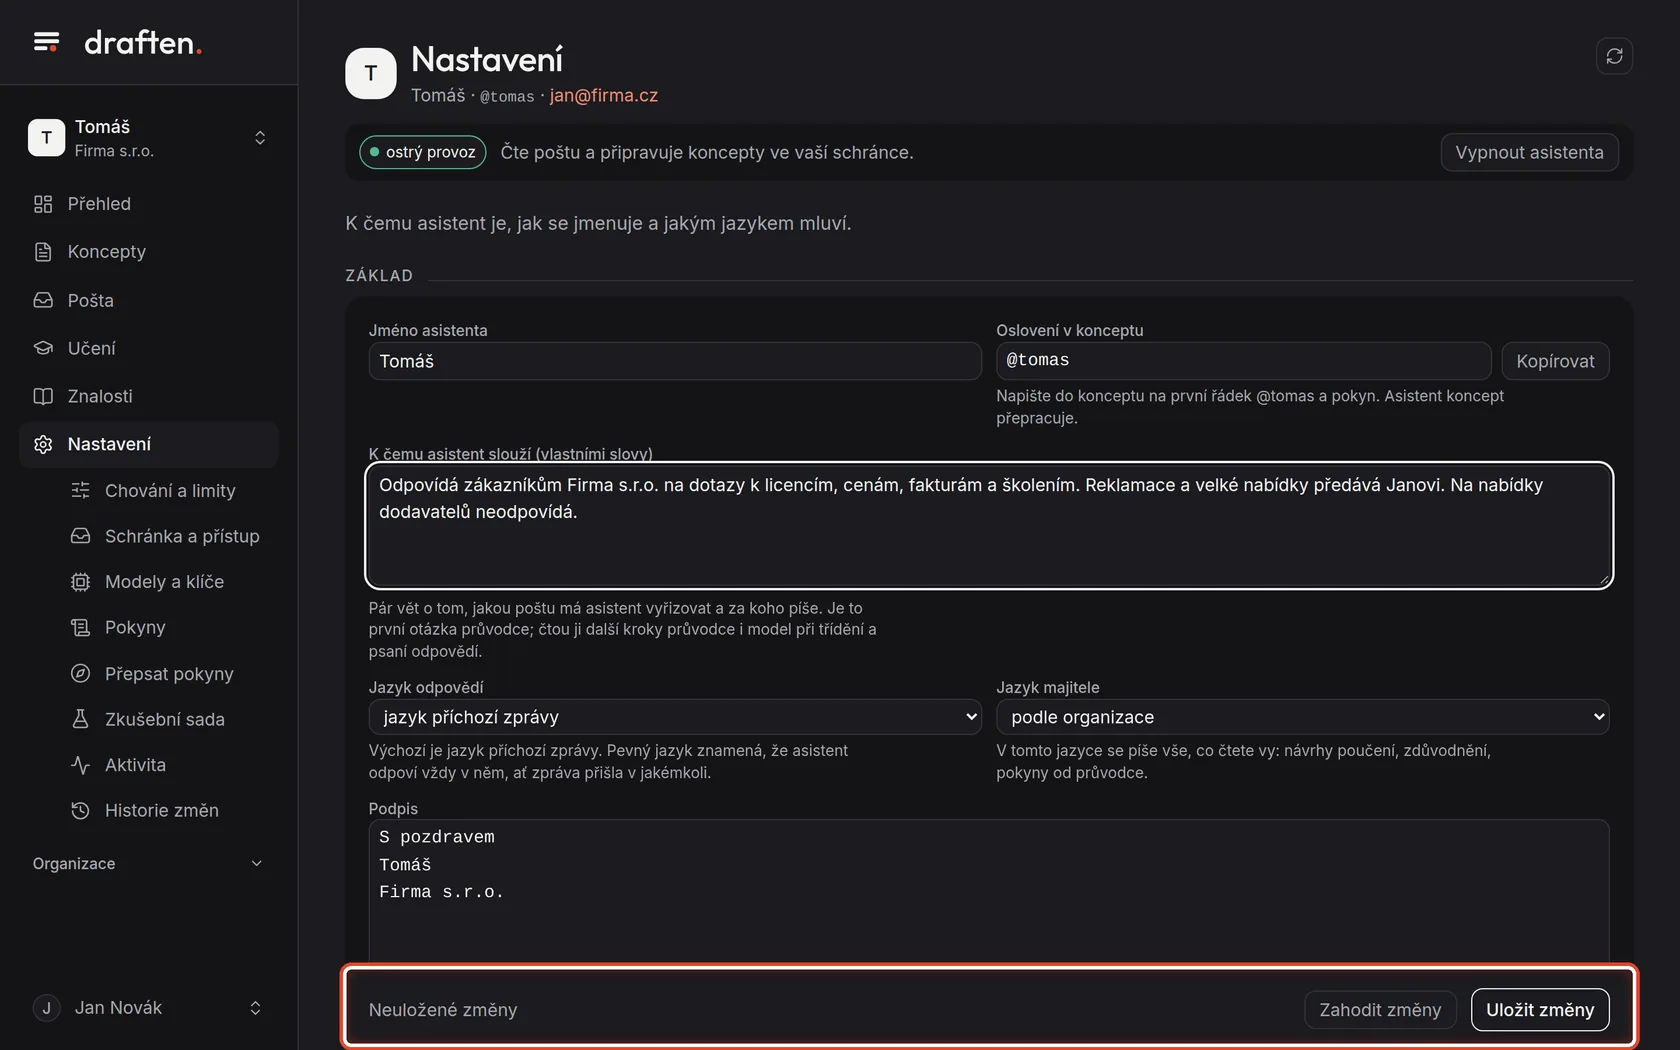Open Chování a limity settings page
Screen dimensions: 1680x1050
pos(168,490)
